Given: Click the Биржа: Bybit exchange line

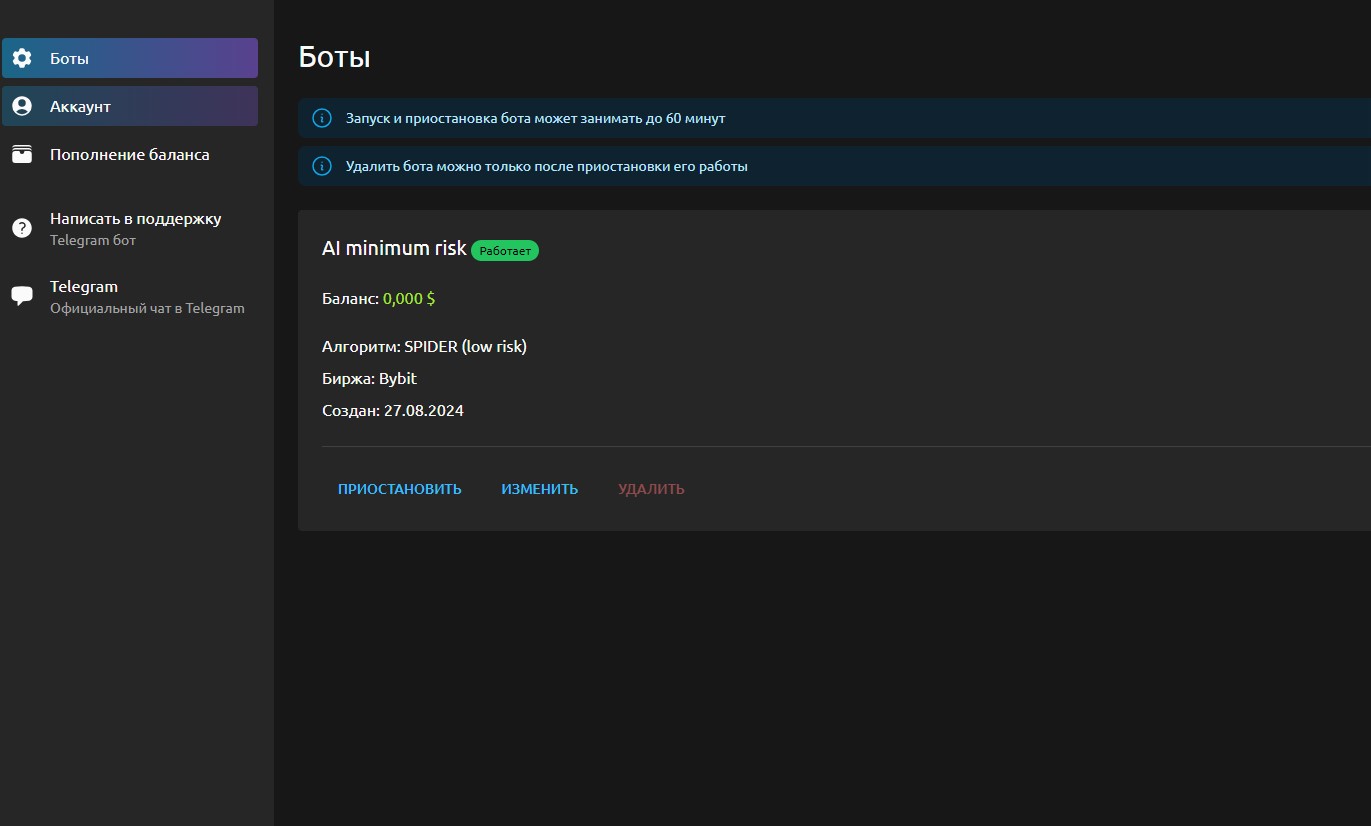Looking at the screenshot, I should (369, 378).
